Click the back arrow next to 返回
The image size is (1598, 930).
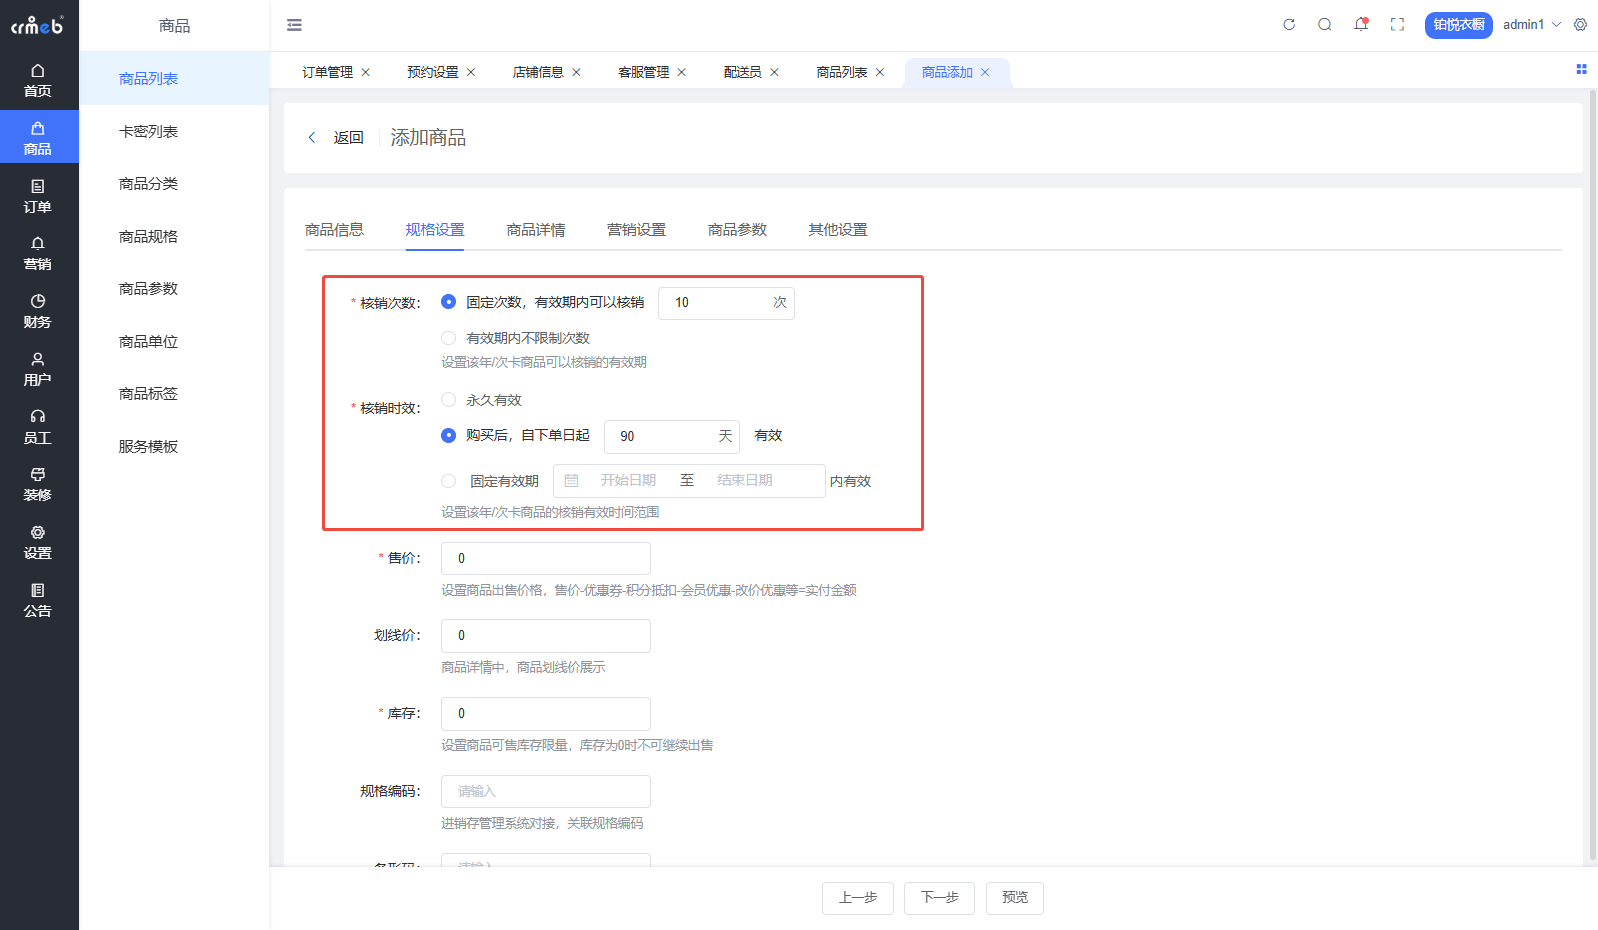coord(312,138)
